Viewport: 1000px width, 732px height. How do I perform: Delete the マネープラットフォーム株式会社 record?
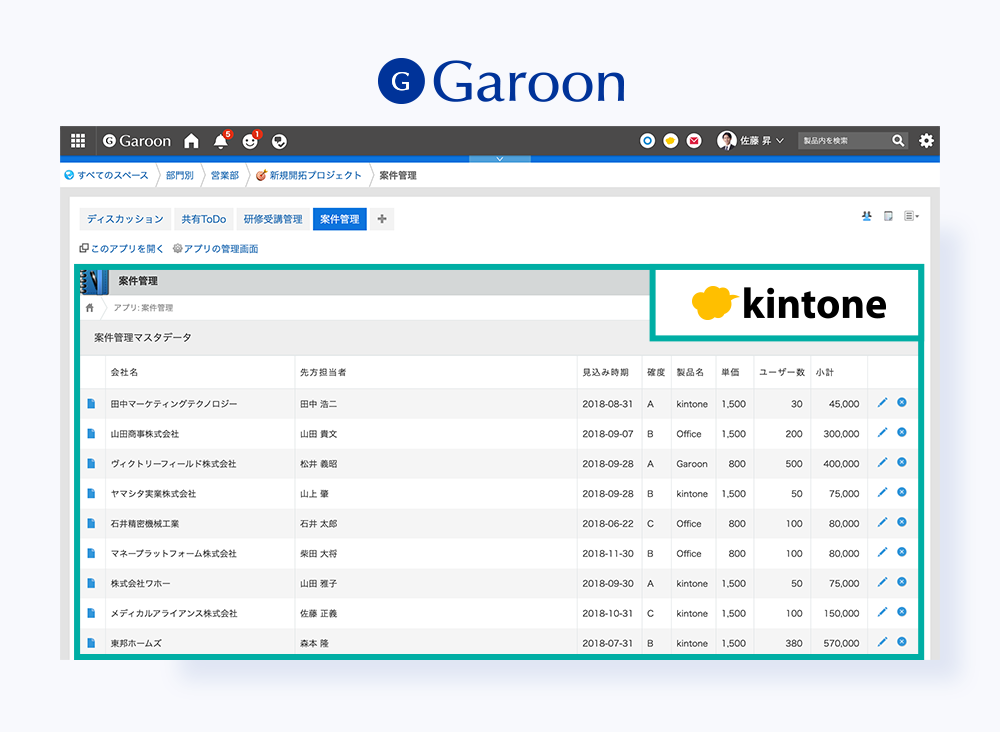(902, 552)
